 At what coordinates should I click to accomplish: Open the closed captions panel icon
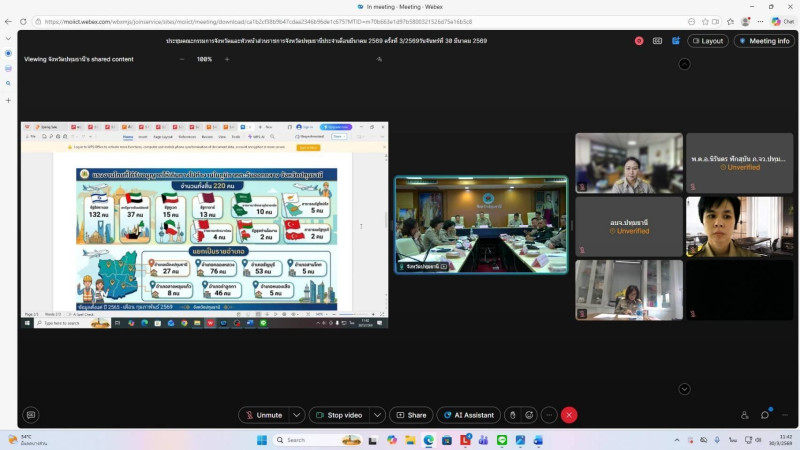pos(657,41)
